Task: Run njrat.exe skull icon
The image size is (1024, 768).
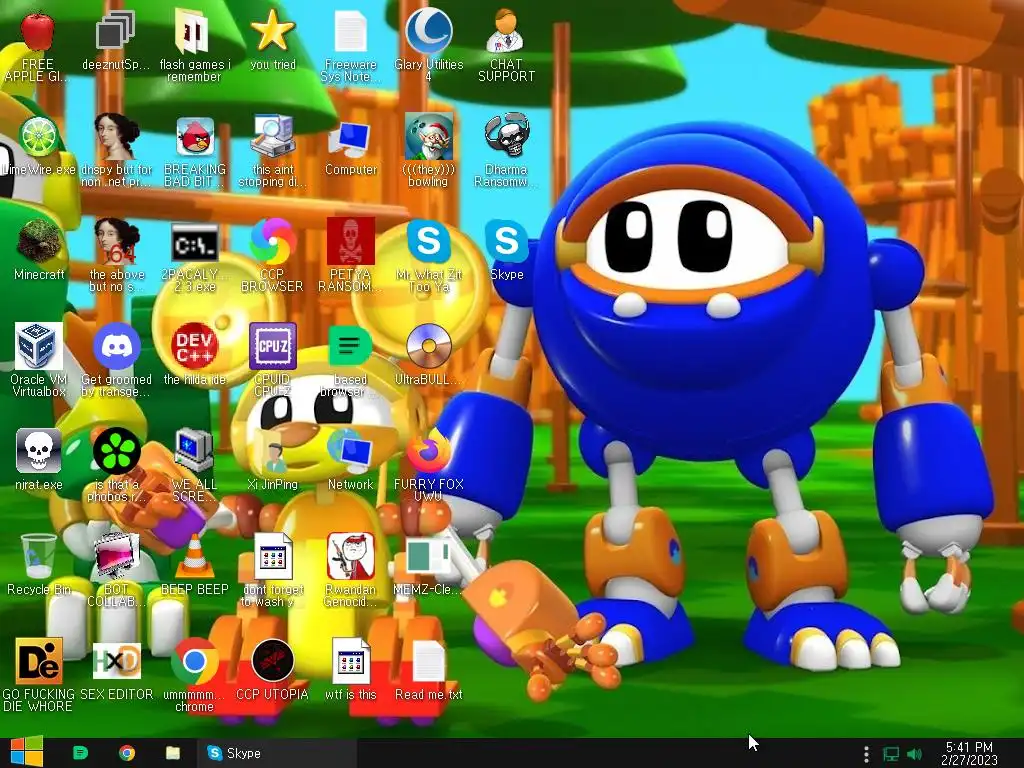Action: coord(38,452)
